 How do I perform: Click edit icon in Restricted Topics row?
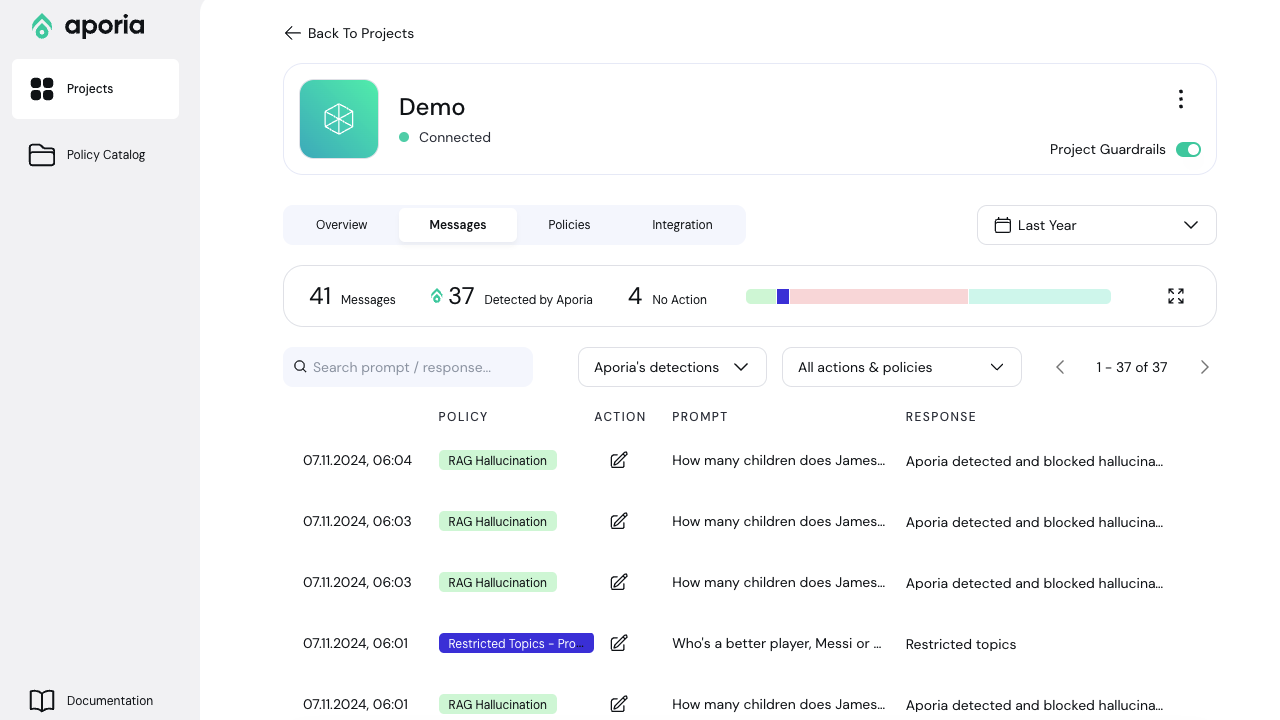(x=619, y=643)
